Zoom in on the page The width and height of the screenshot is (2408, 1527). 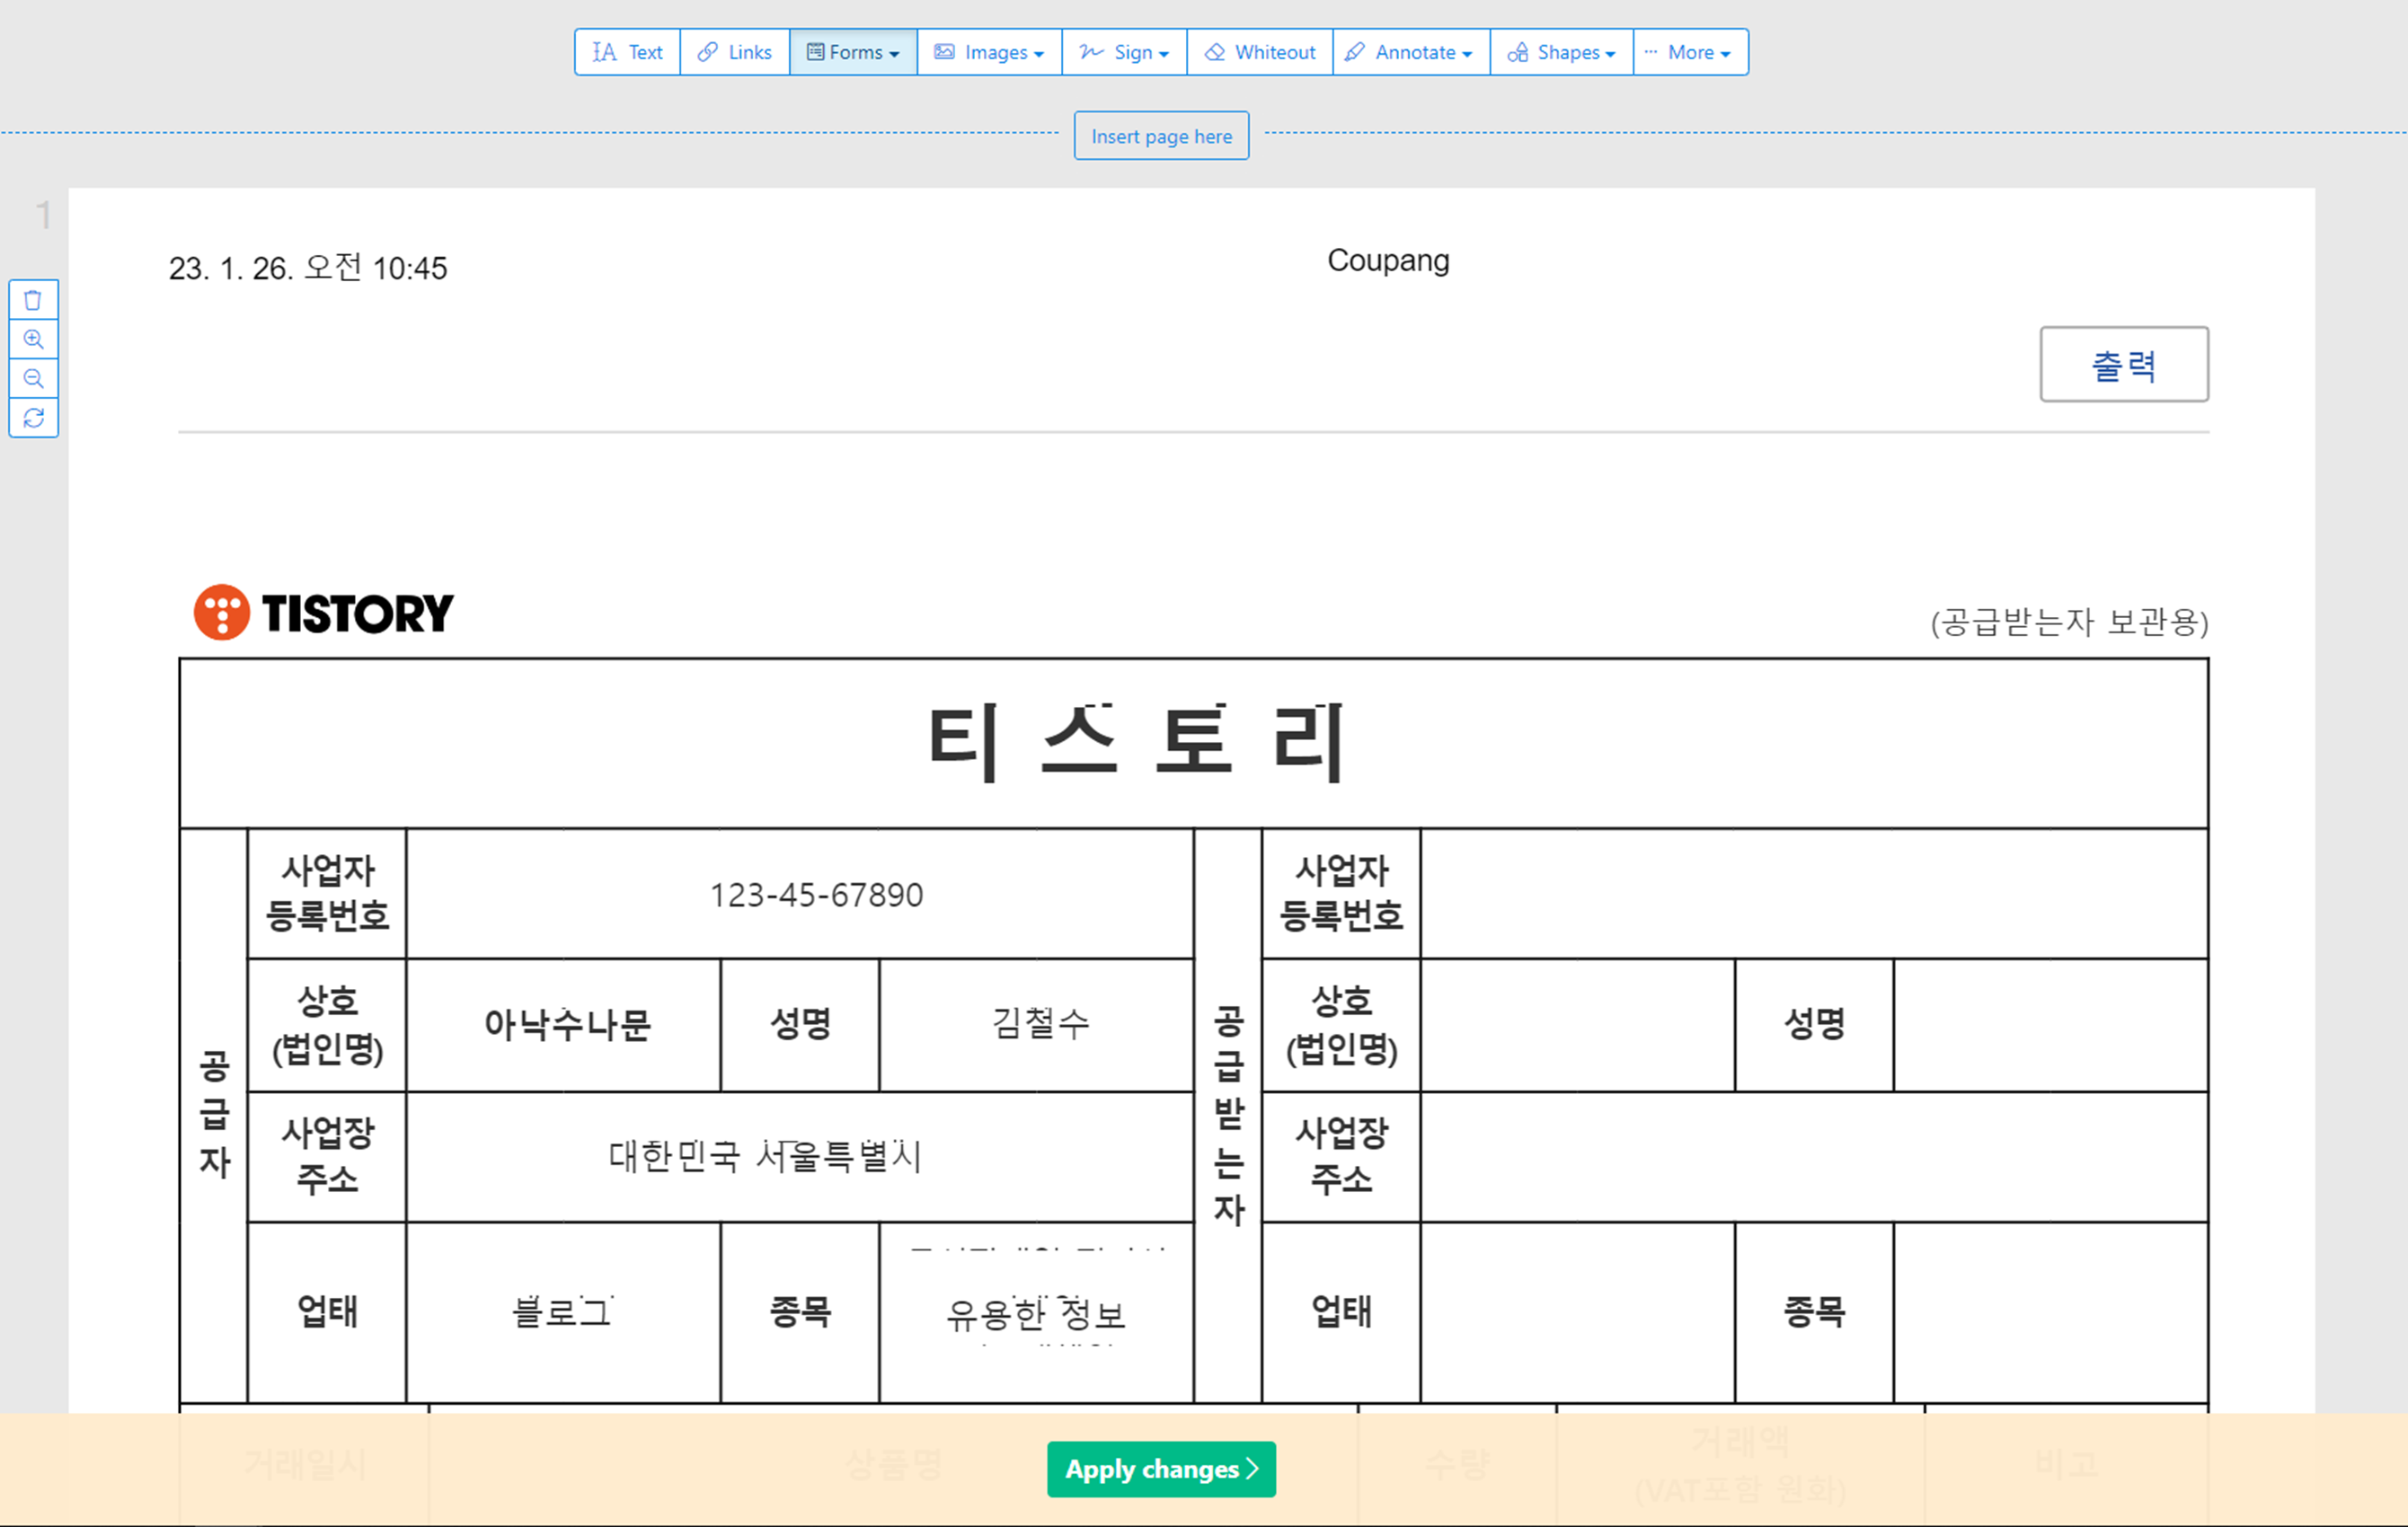click(x=34, y=339)
